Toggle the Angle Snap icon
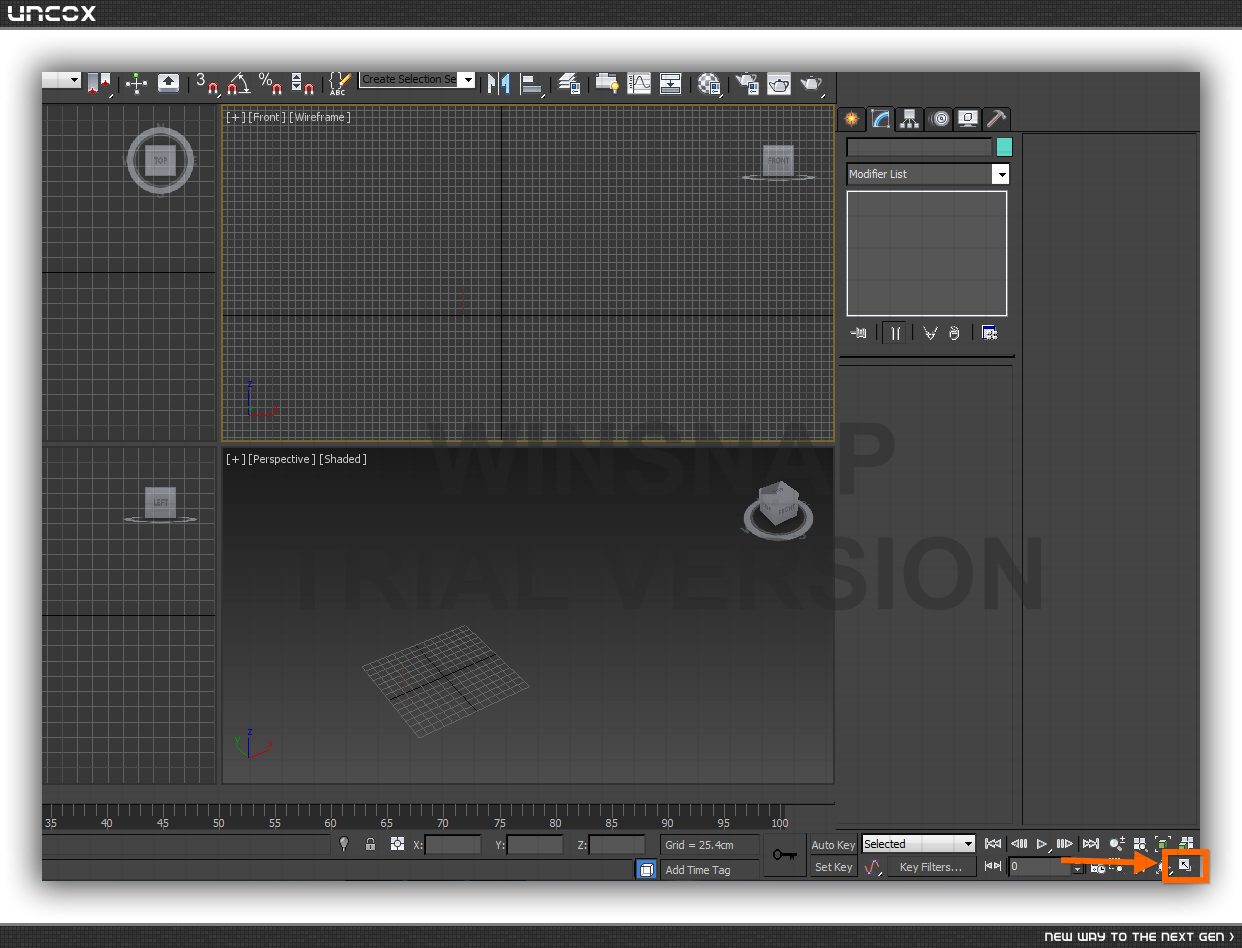Viewport: 1242px width, 948px height. (x=239, y=83)
